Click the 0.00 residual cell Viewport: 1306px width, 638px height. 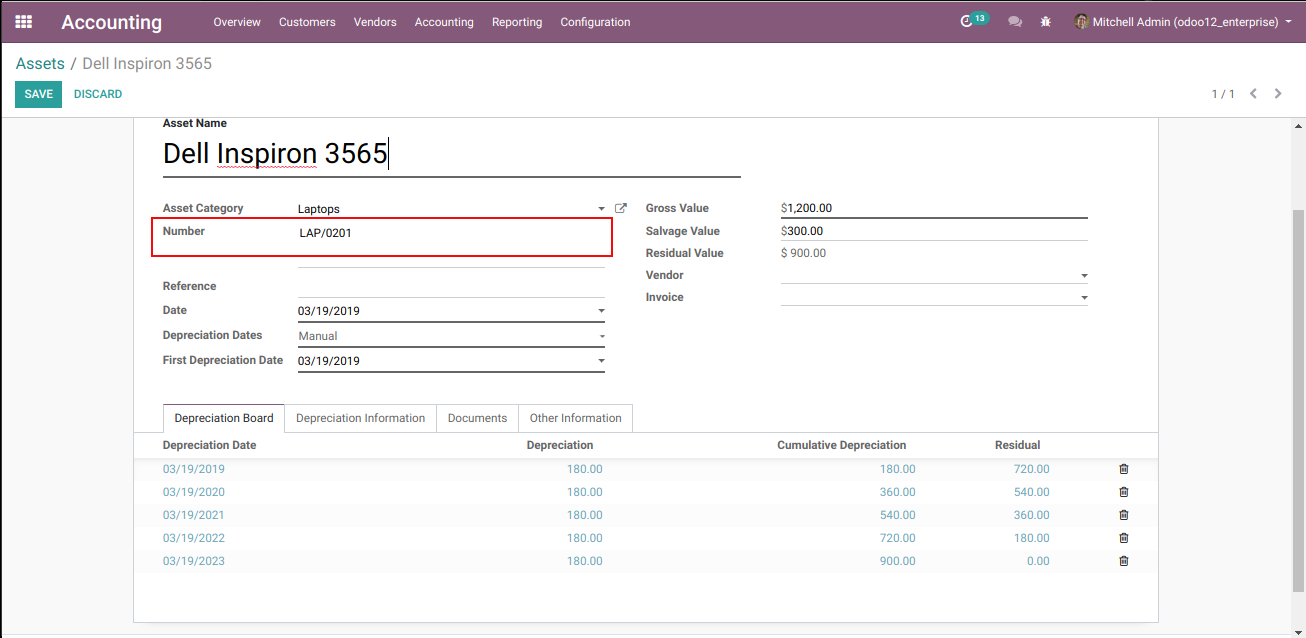[1038, 561]
